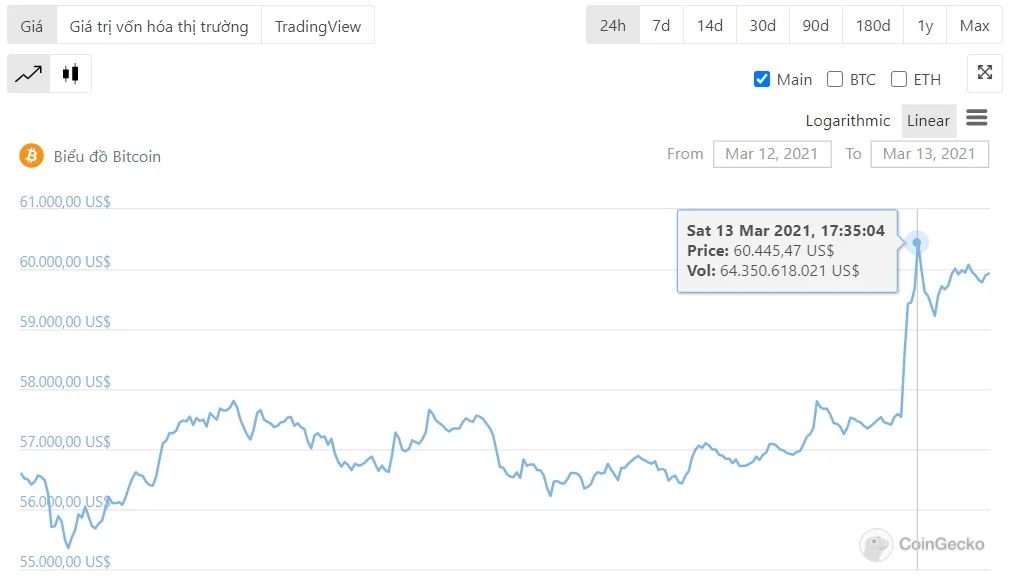
Task: Click highlighted price point on chart line
Action: pos(917,243)
